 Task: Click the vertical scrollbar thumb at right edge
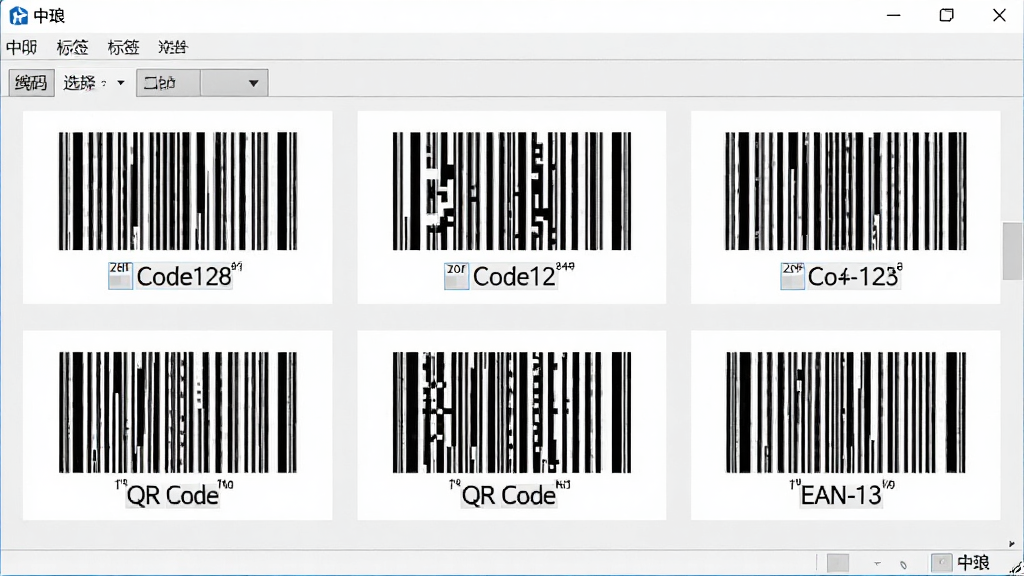[x=1013, y=251]
